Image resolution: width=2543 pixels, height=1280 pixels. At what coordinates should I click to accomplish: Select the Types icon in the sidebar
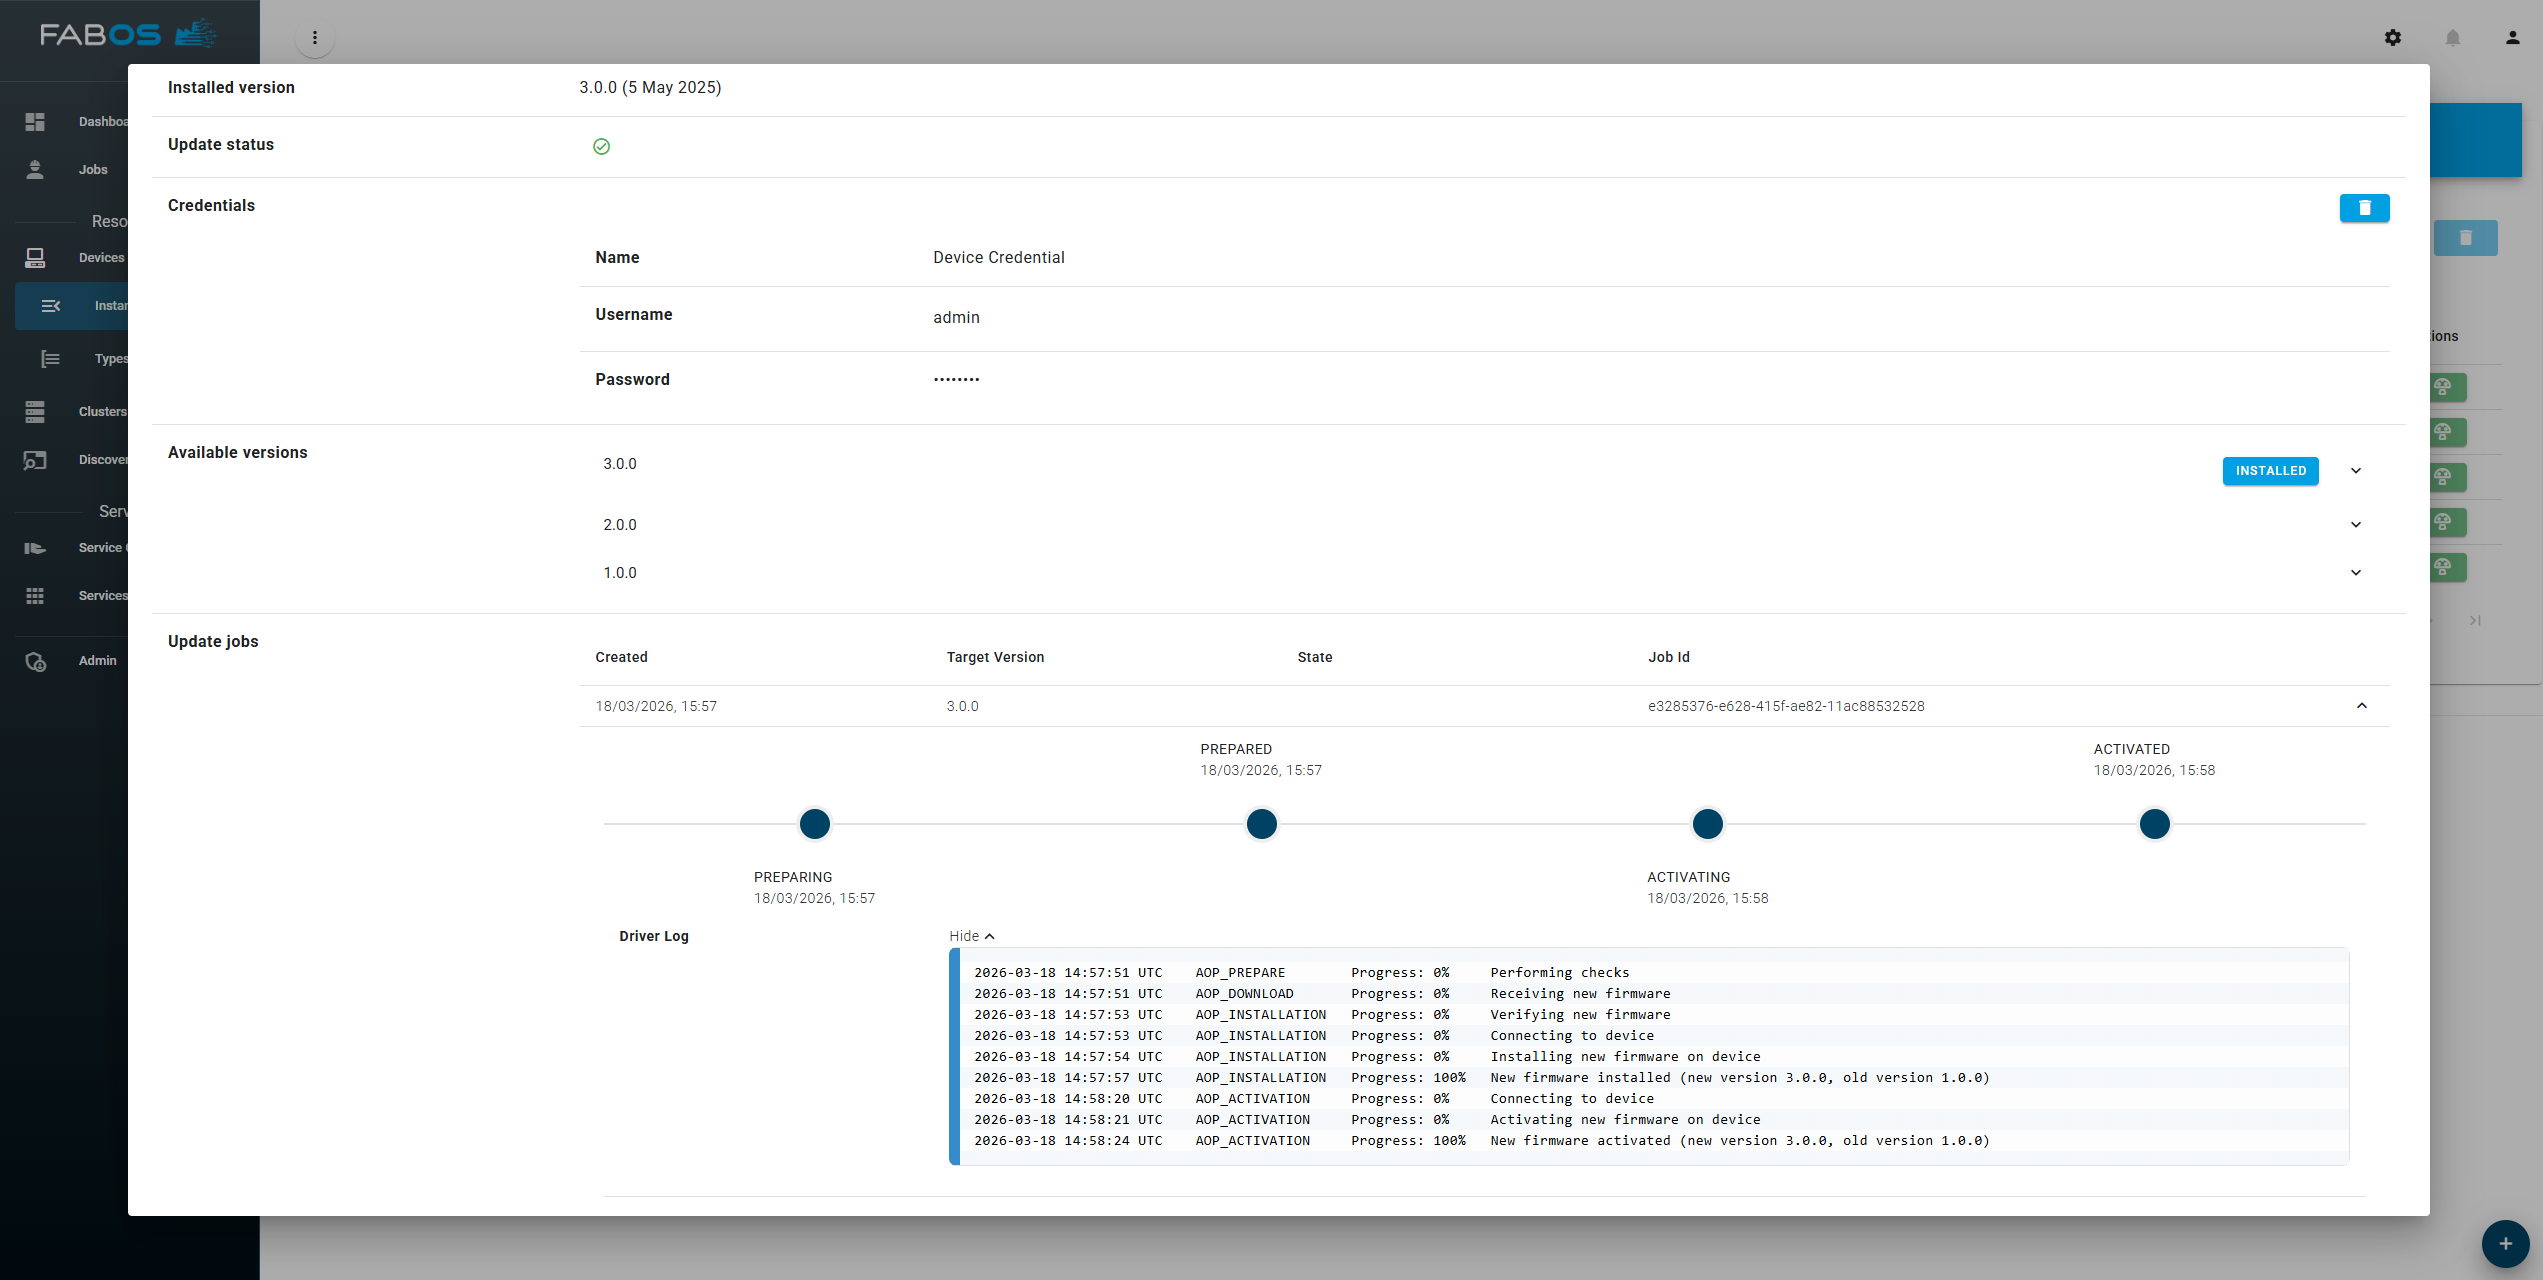(51, 358)
